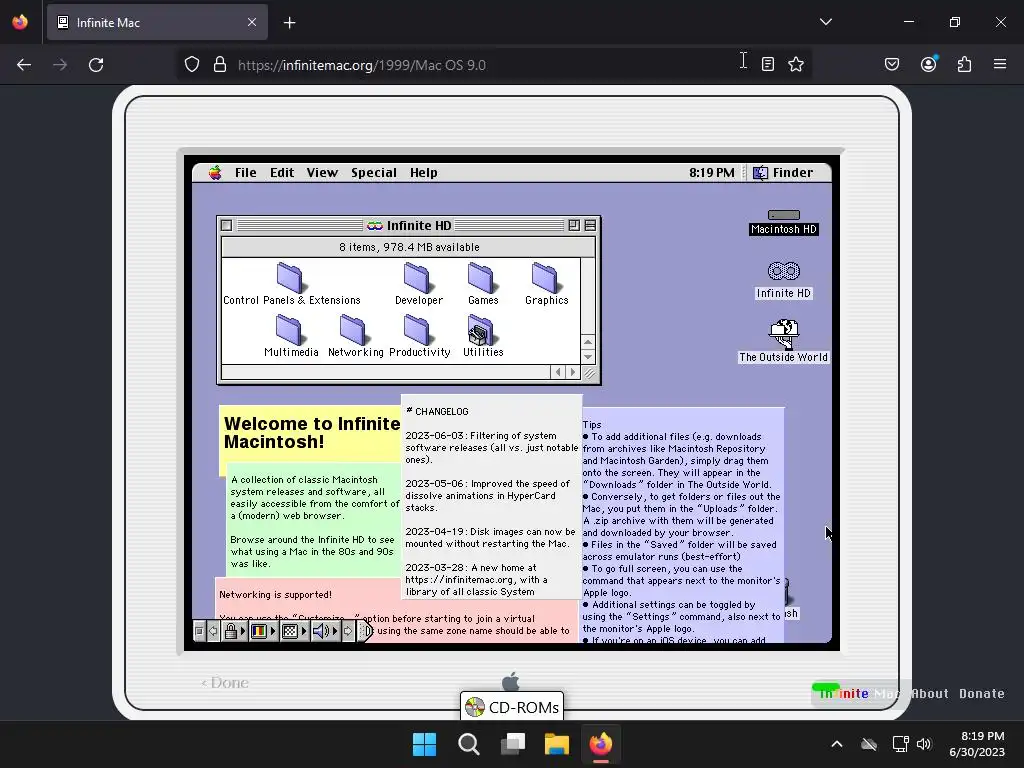Open the Apple menu in the Mac menu bar
Image resolution: width=1024 pixels, height=768 pixels.
215,172
